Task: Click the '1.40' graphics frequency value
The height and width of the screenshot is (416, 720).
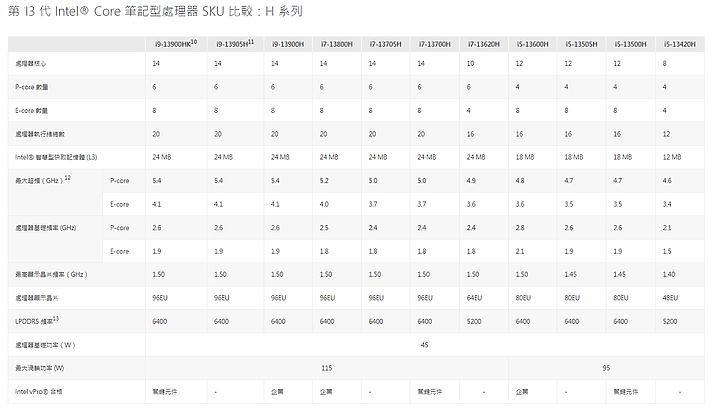Action: point(669,274)
